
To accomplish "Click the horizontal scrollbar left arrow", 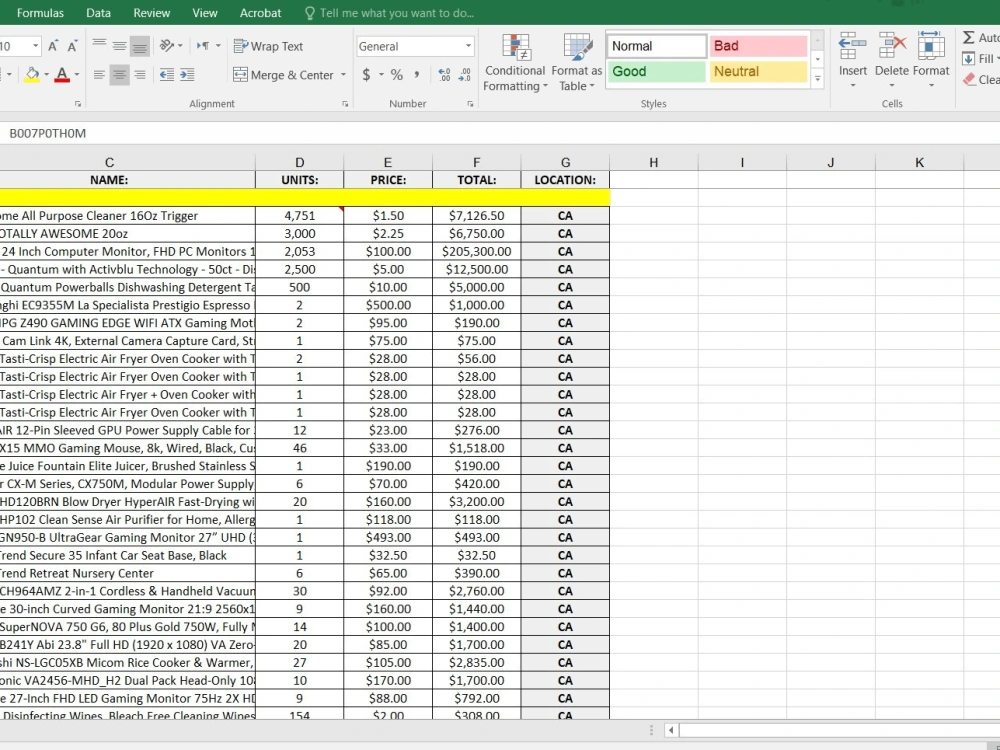I will point(671,730).
